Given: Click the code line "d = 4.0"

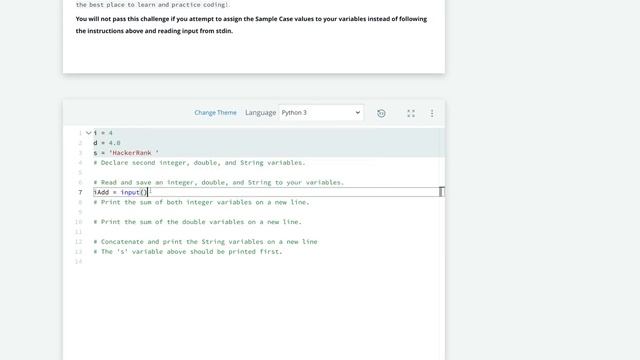Looking at the screenshot, I should (107, 143).
